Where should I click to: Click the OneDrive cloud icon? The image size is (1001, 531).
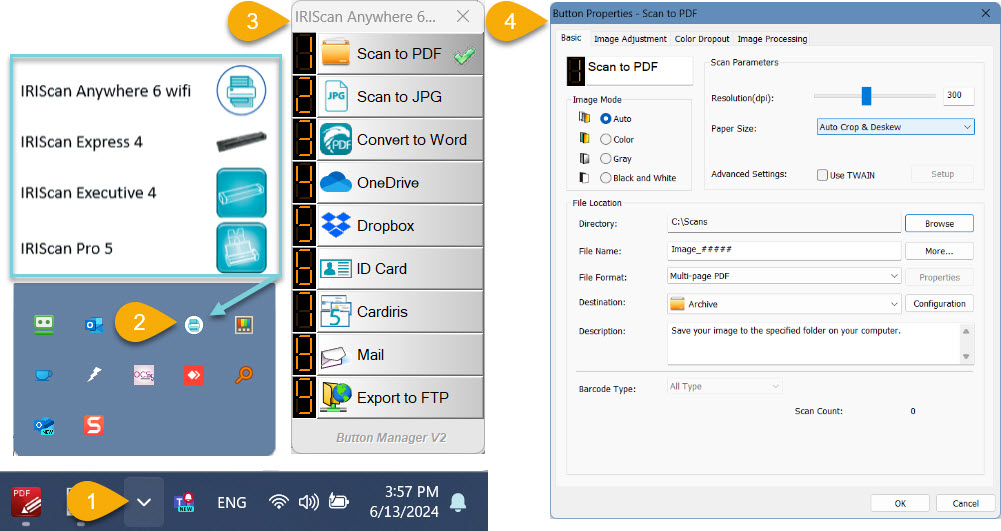336,183
